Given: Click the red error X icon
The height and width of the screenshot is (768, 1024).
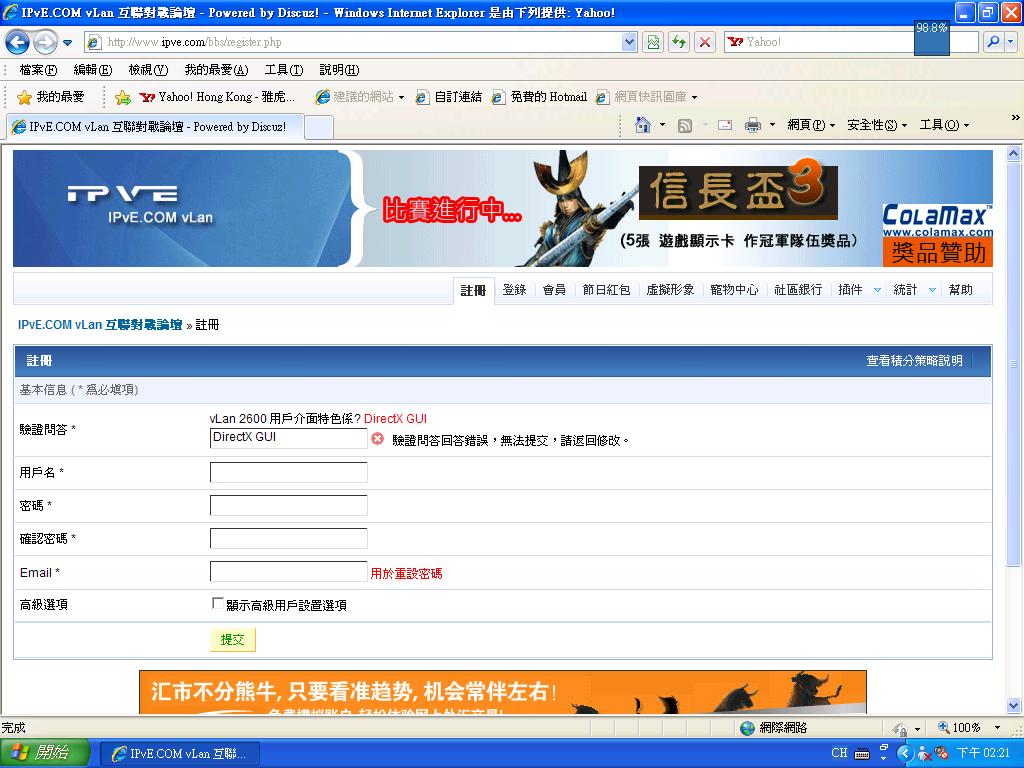Looking at the screenshot, I should point(377,439).
